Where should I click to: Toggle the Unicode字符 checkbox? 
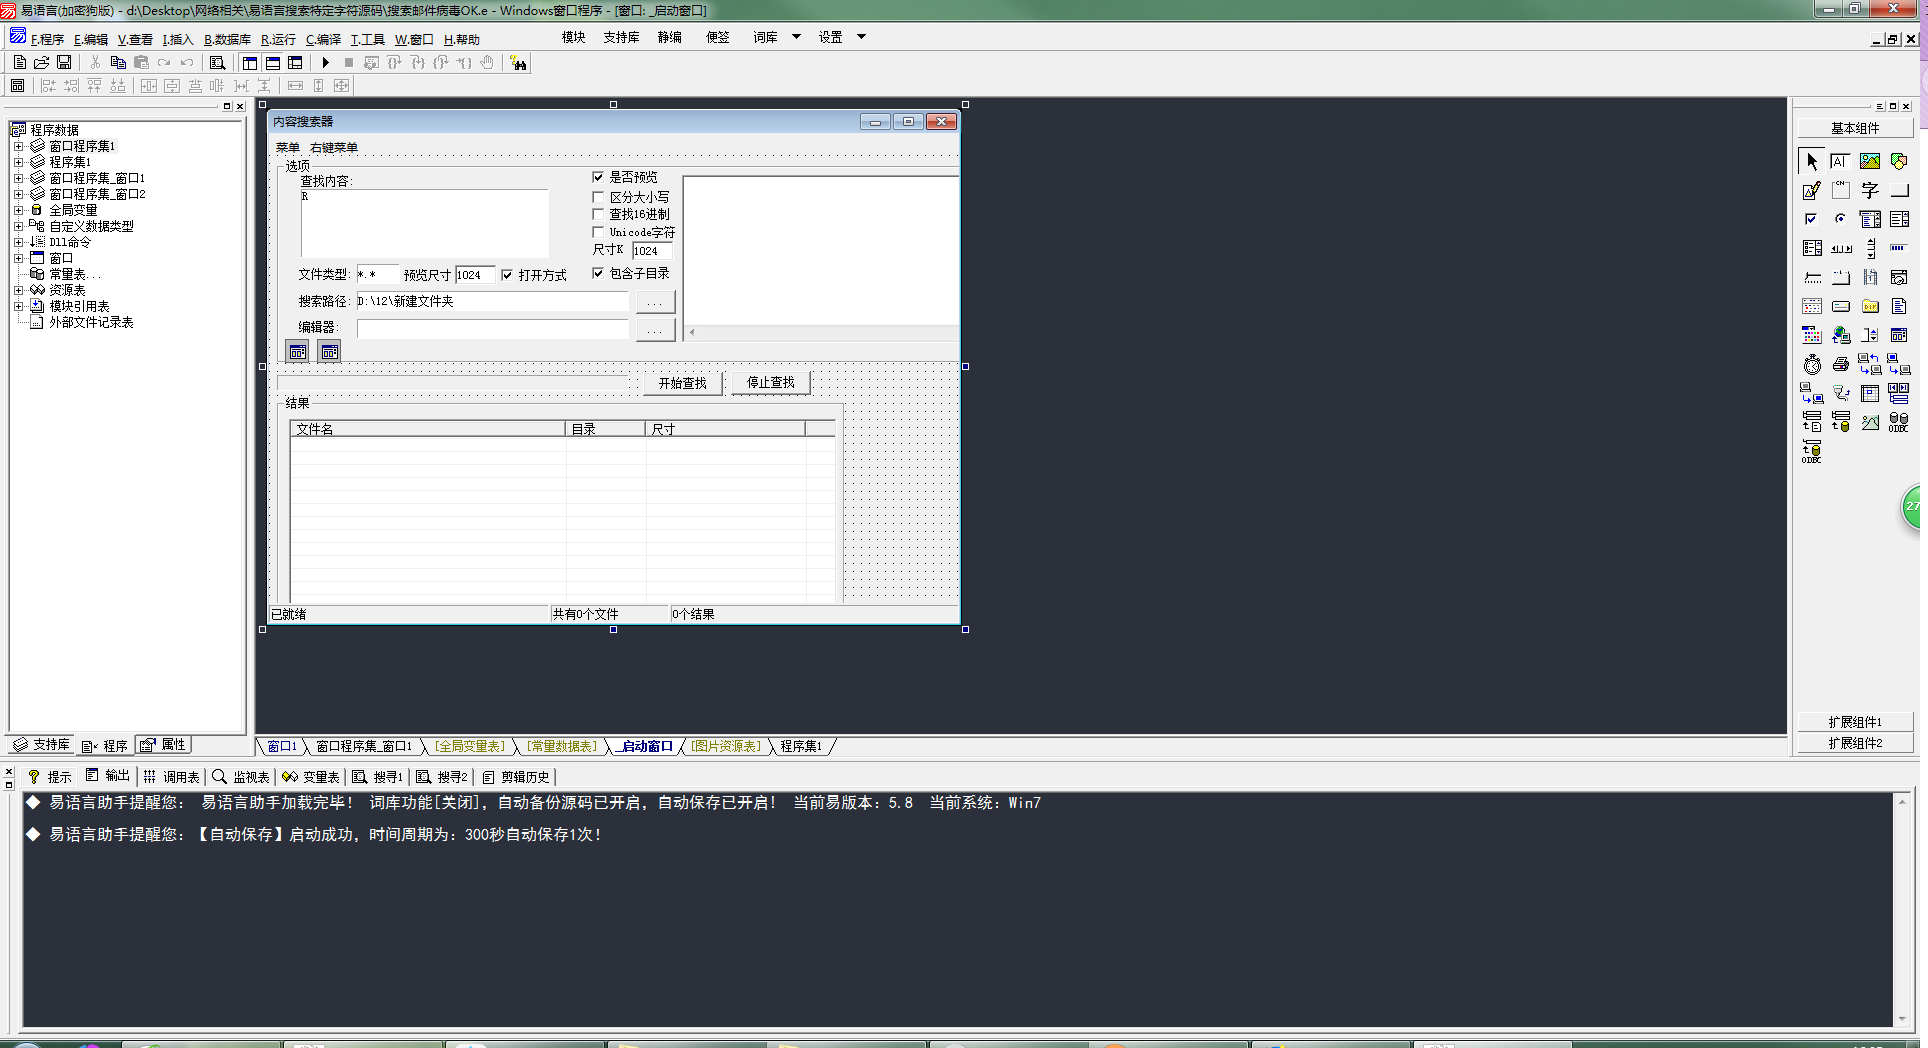click(598, 232)
